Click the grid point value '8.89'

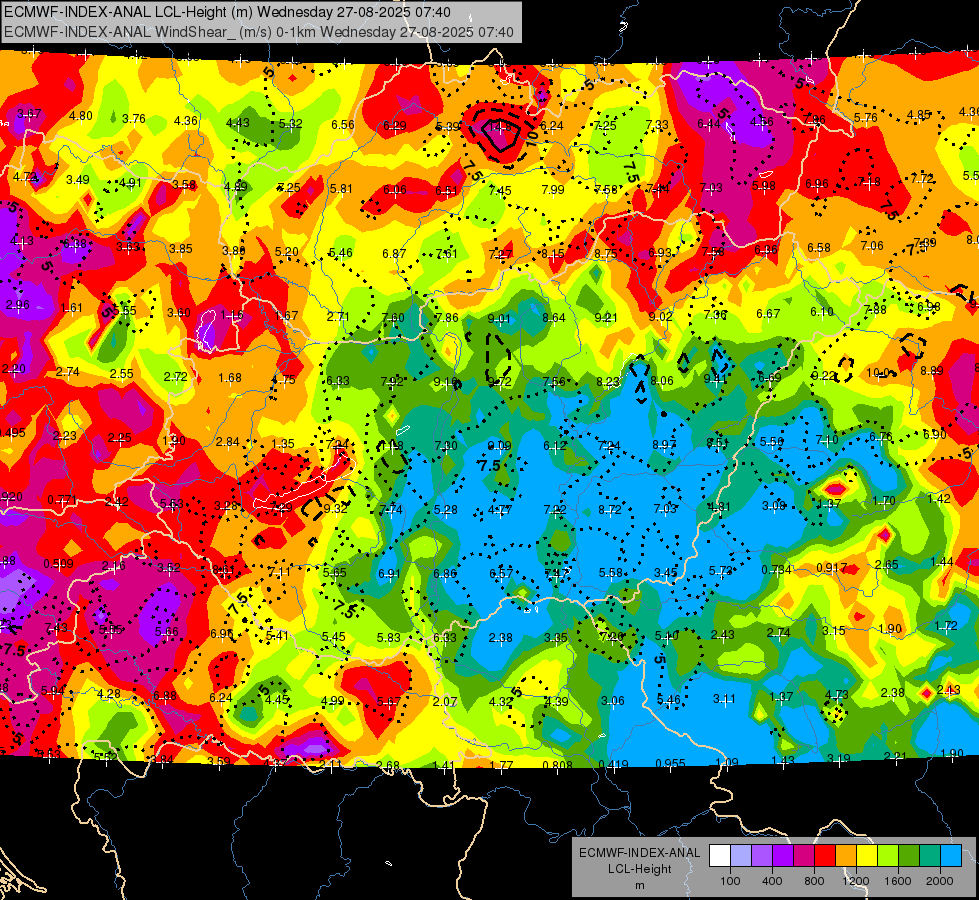(x=932, y=370)
